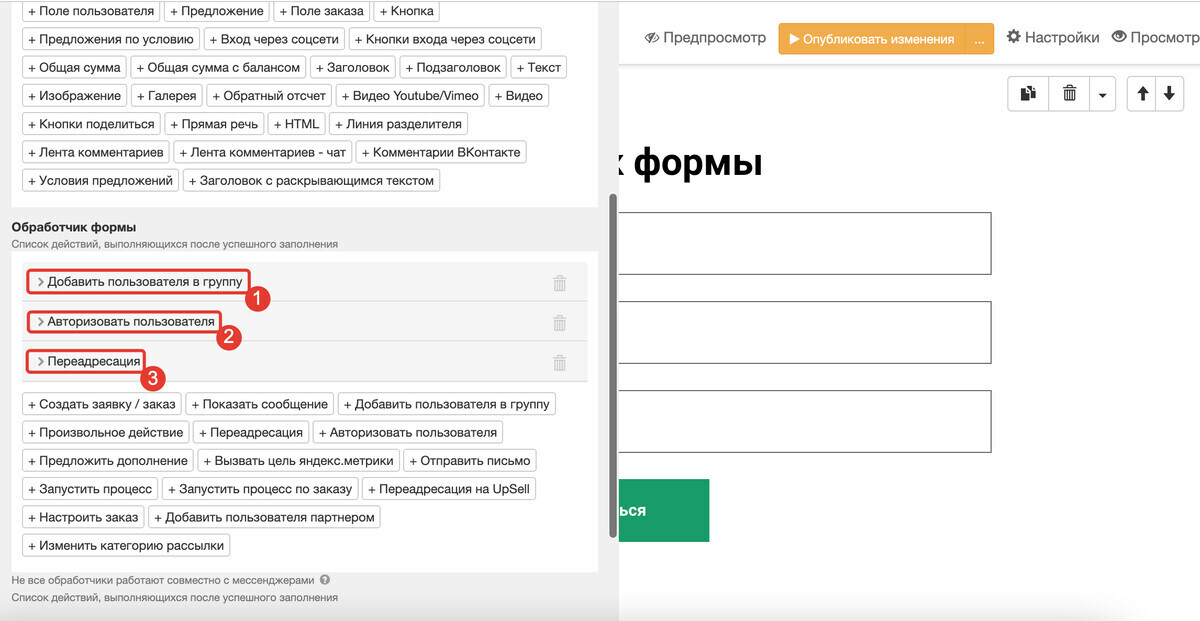Insert '+ Предложения по условию' element
This screenshot has width=1200, height=621.
point(111,39)
